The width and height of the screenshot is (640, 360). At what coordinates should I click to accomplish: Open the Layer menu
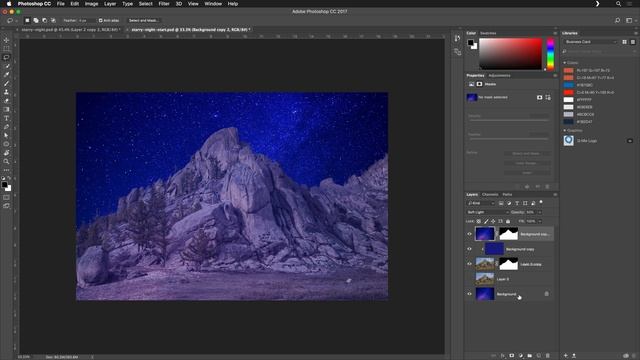click(110, 4)
